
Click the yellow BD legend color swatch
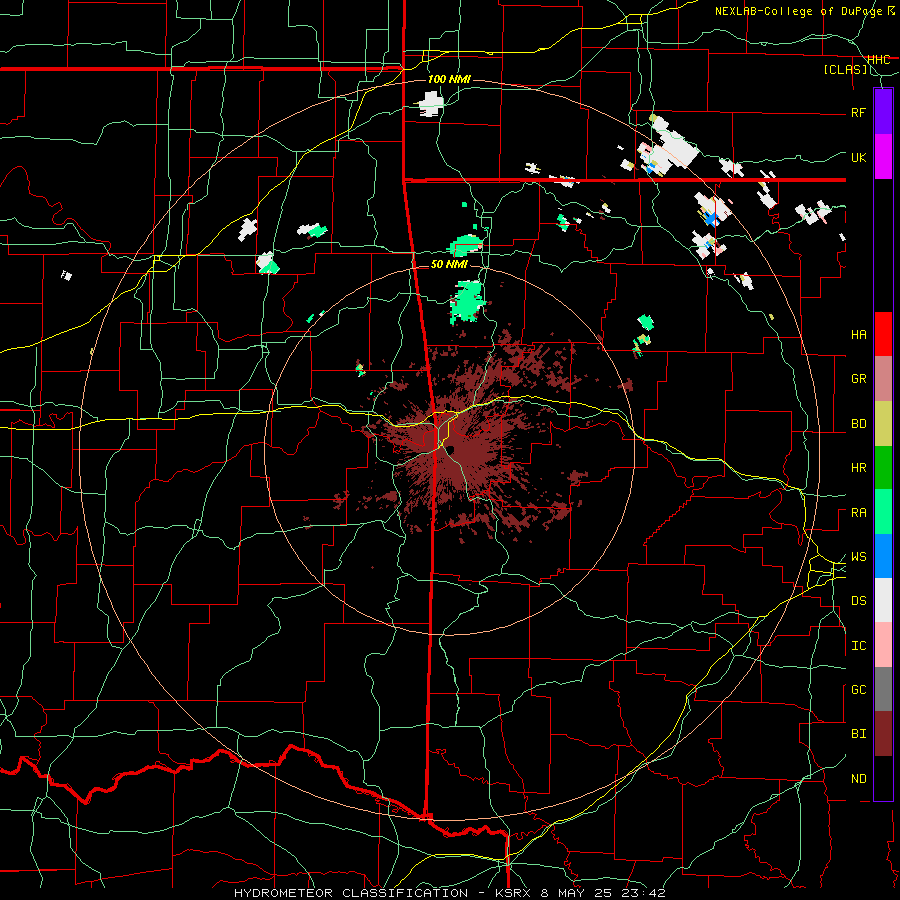coord(883,424)
